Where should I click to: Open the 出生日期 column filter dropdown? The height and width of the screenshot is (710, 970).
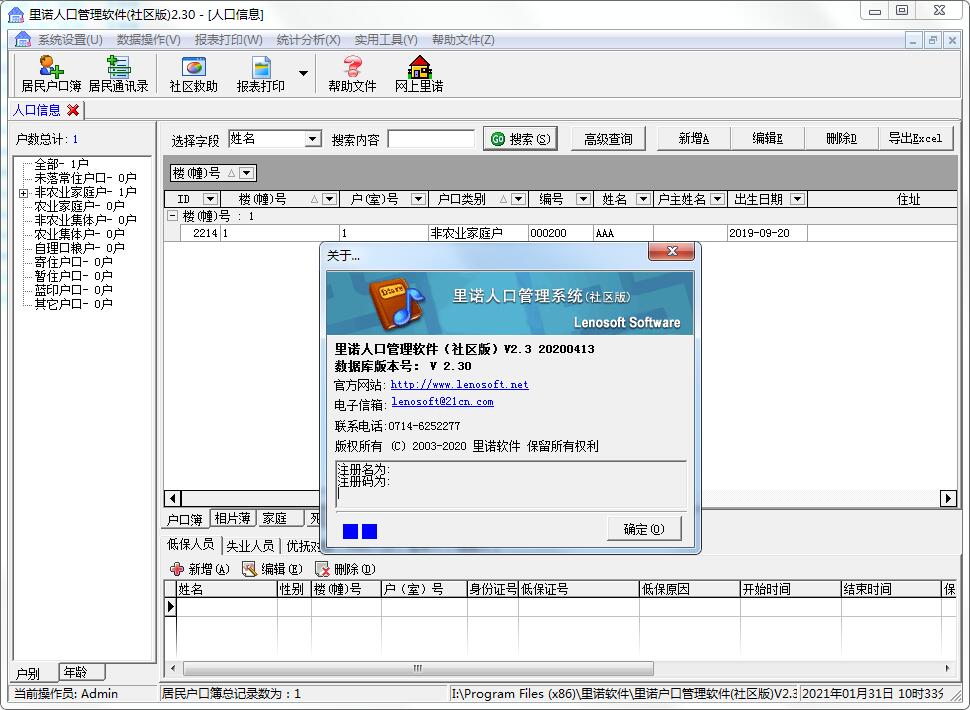[797, 199]
